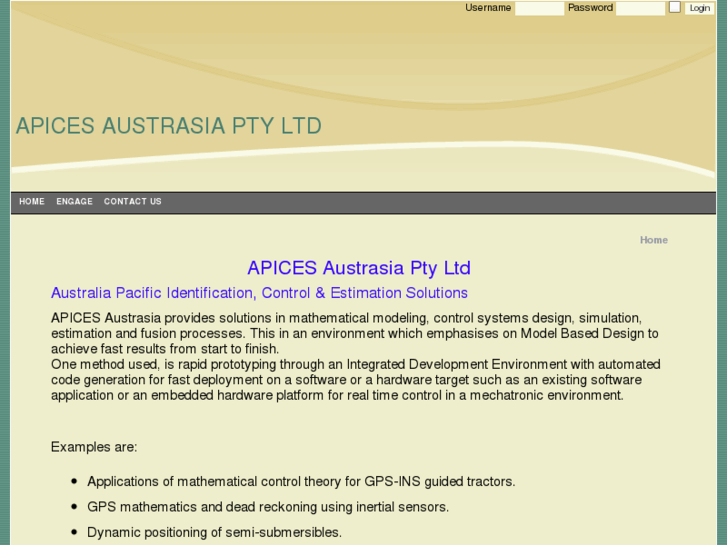
Task: Click the Login button
Action: point(699,8)
